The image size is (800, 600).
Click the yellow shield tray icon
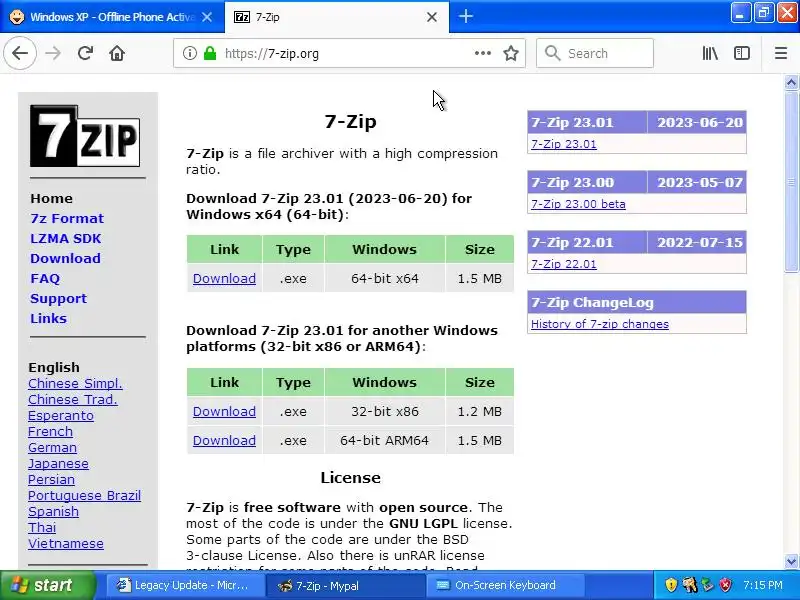(671, 585)
